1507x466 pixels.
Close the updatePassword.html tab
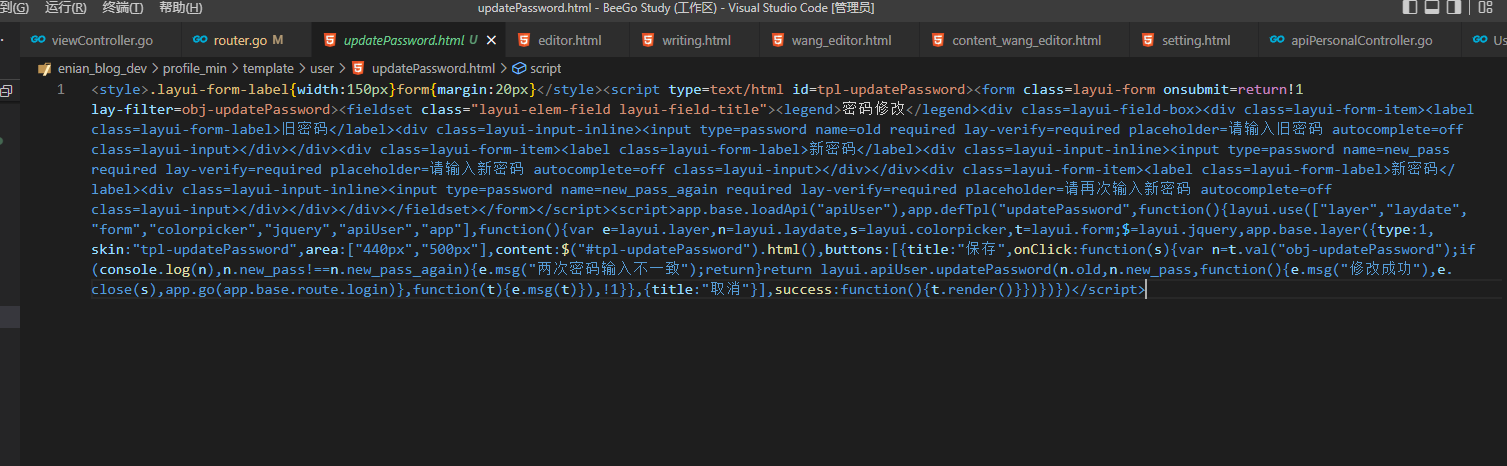[491, 41]
